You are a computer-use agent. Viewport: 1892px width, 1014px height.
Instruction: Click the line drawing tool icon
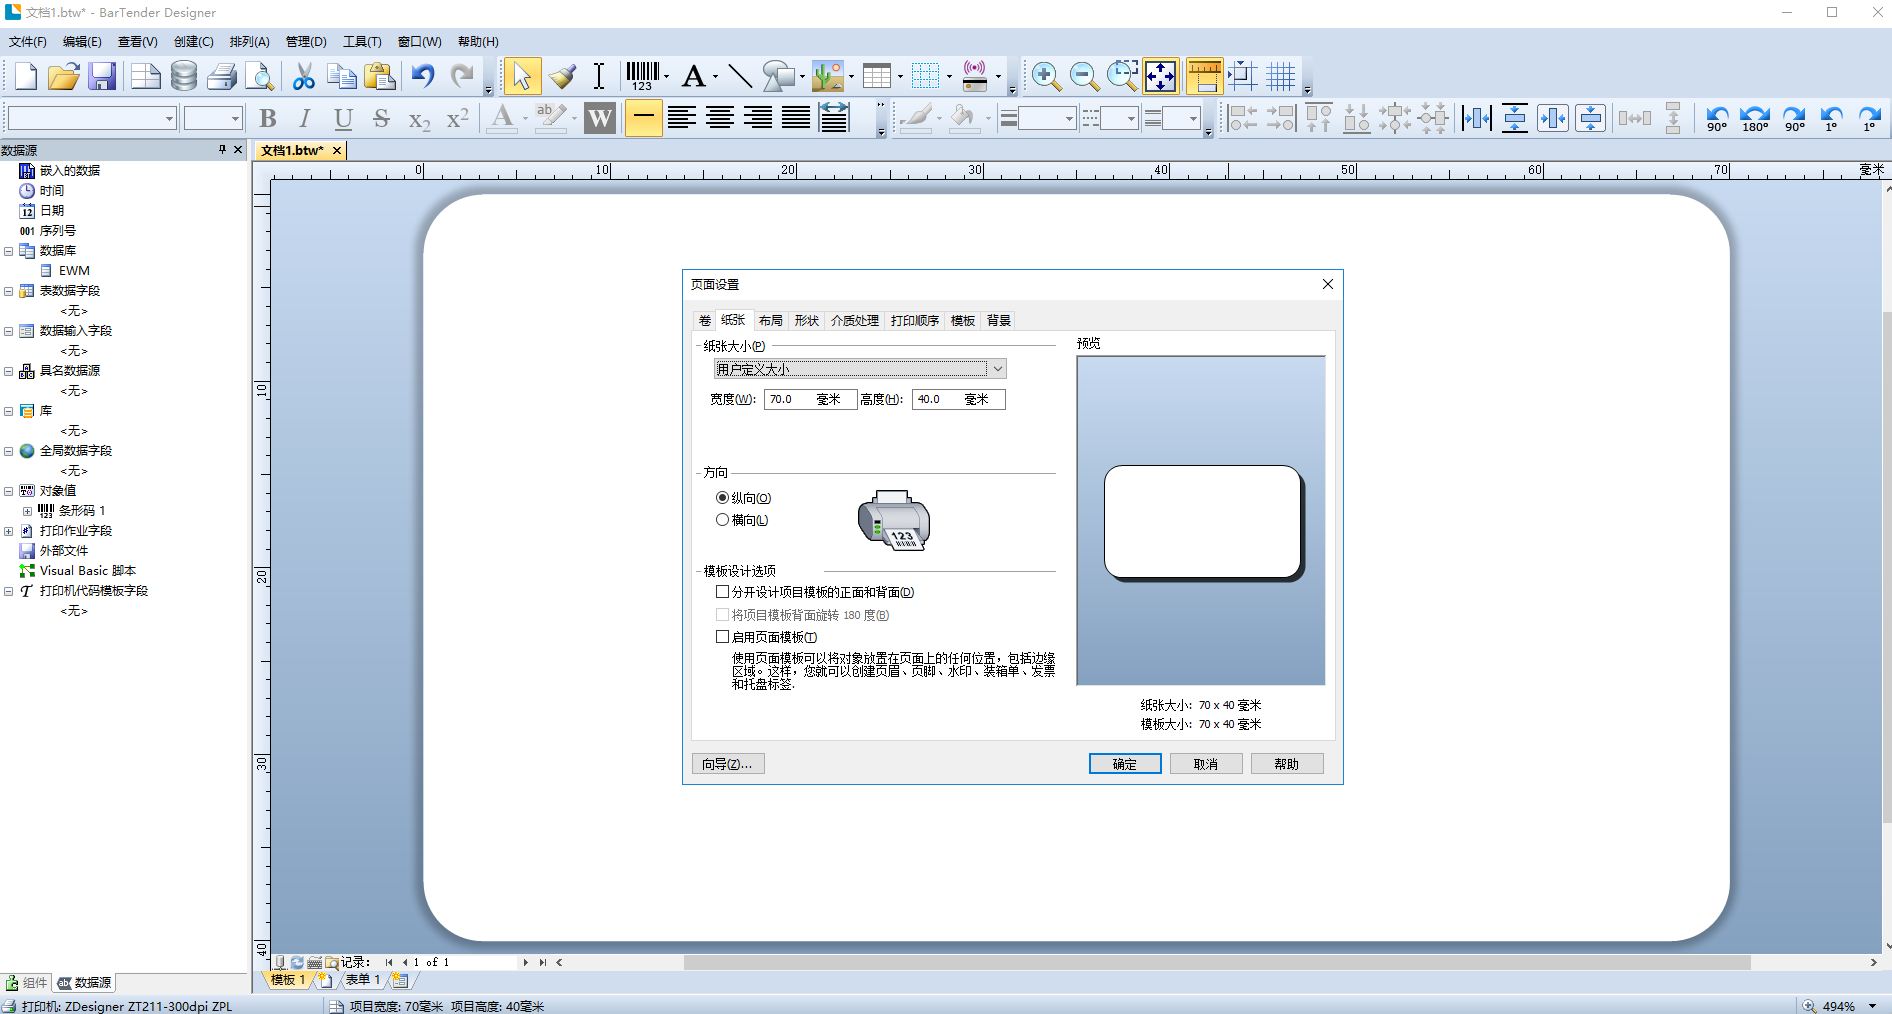point(740,76)
